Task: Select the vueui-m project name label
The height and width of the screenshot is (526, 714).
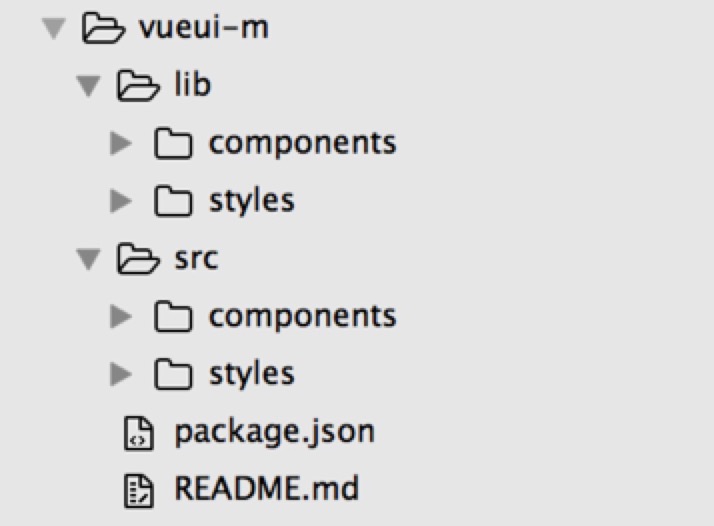Action: [x=202, y=27]
